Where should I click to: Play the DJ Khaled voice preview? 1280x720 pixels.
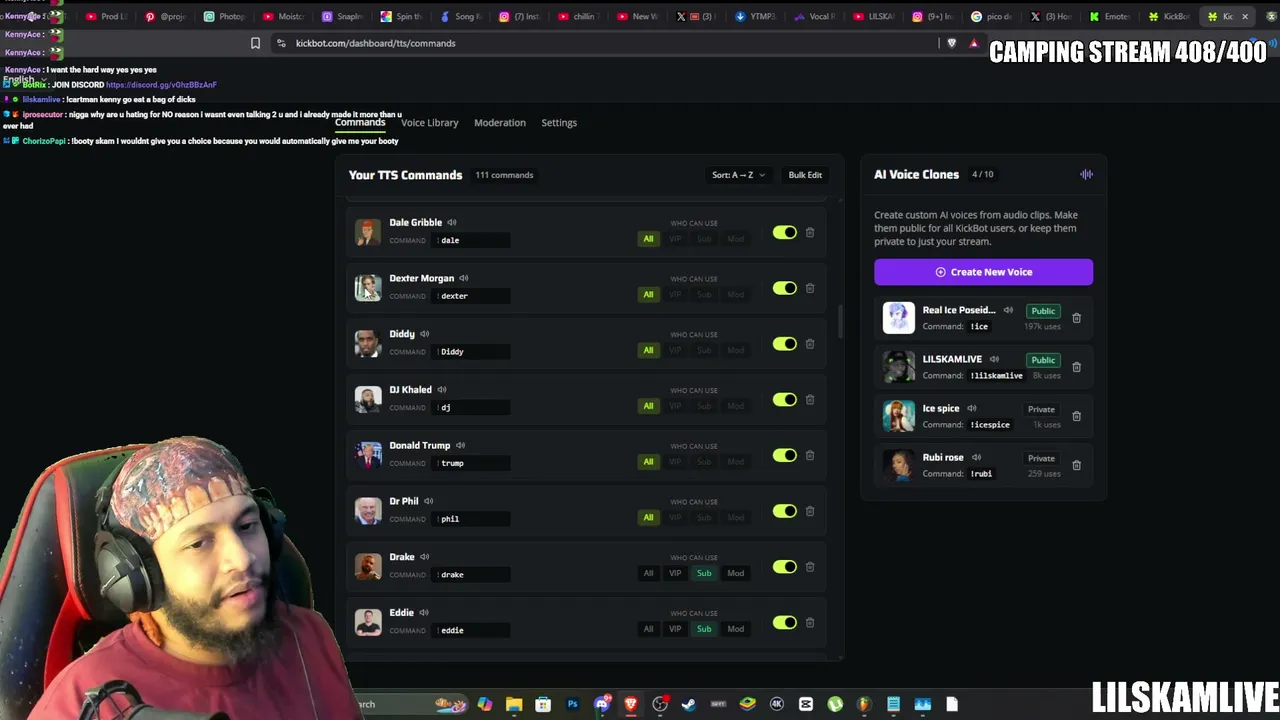click(x=442, y=390)
